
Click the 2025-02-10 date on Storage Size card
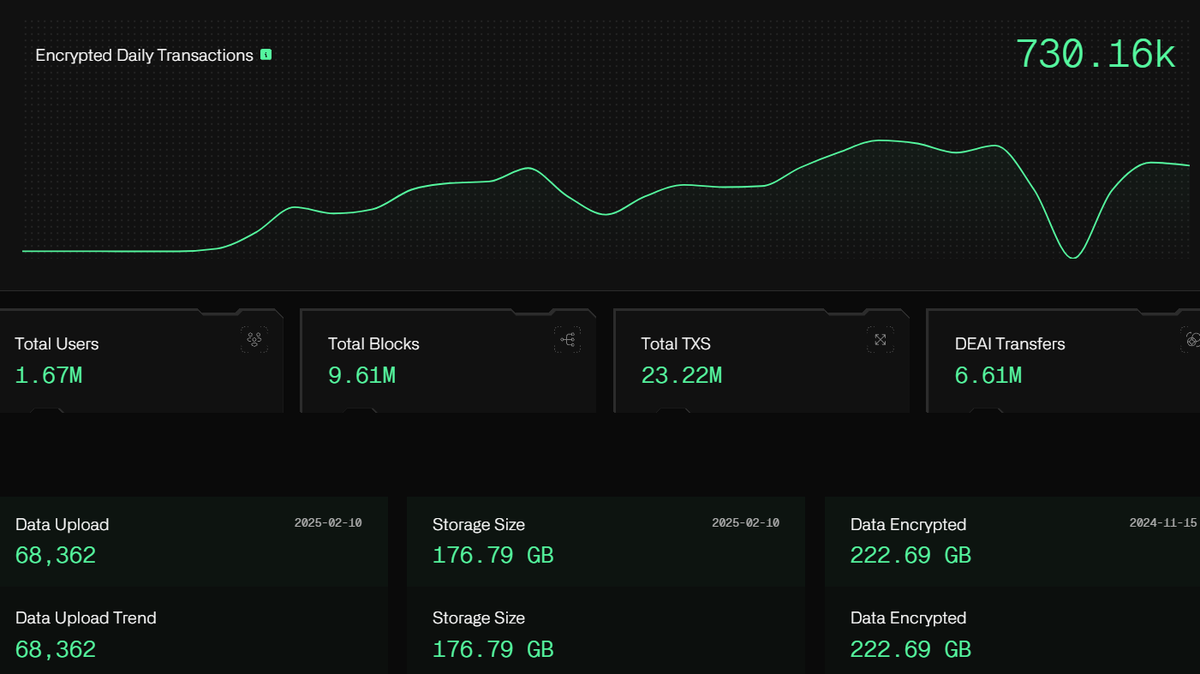(745, 523)
